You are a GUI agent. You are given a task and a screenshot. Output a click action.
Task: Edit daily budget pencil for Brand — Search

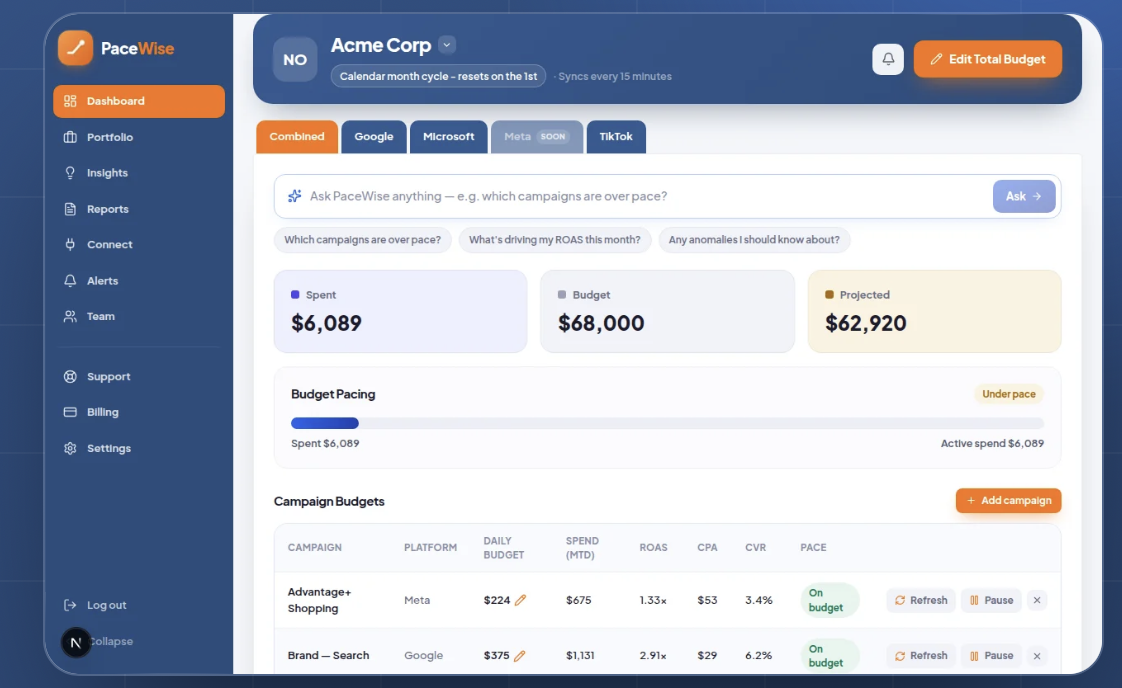click(519, 655)
